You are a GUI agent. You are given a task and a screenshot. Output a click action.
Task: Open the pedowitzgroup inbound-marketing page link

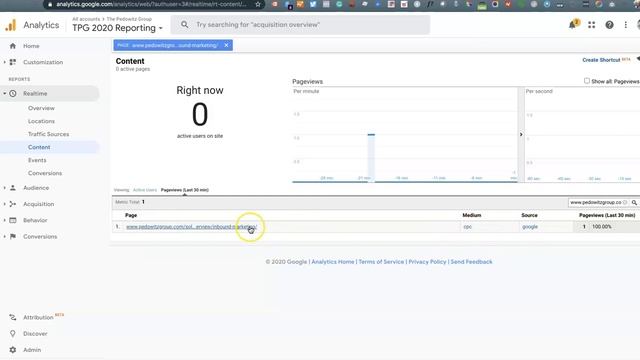pyautogui.click(x=191, y=227)
